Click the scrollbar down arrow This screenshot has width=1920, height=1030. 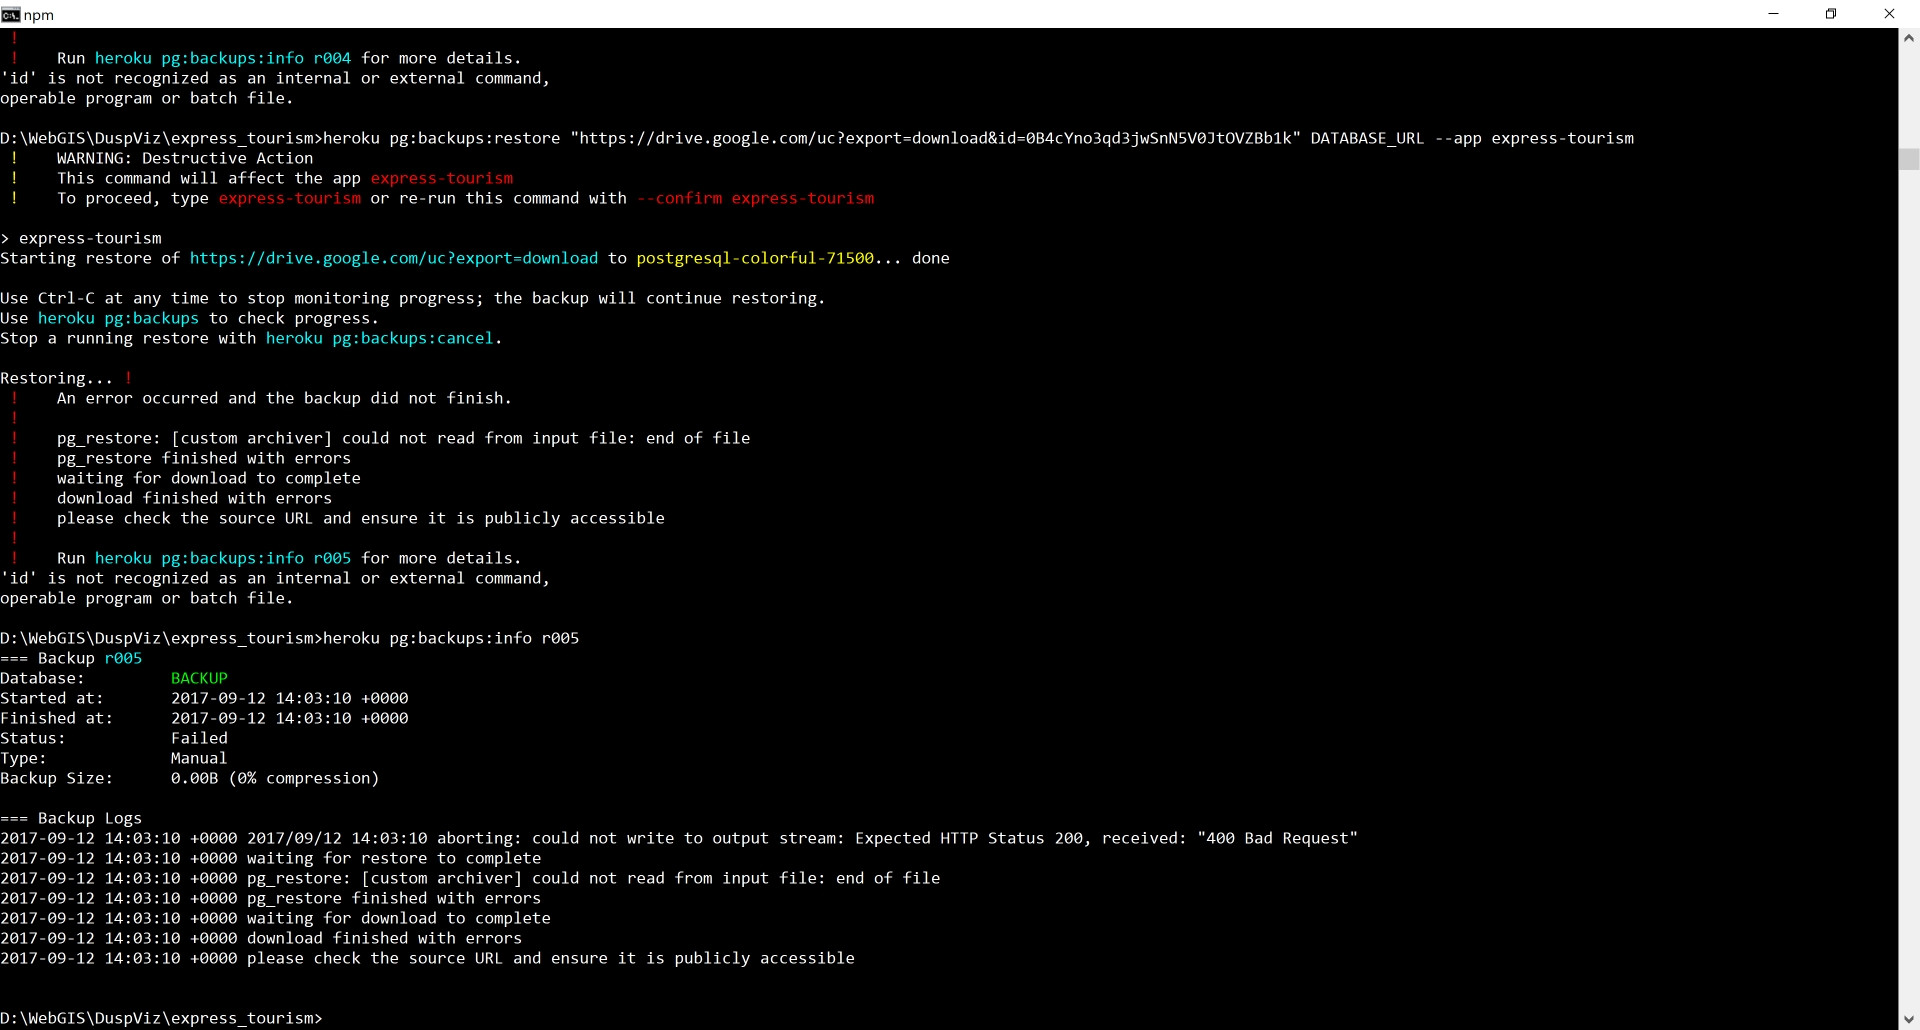1909,1020
